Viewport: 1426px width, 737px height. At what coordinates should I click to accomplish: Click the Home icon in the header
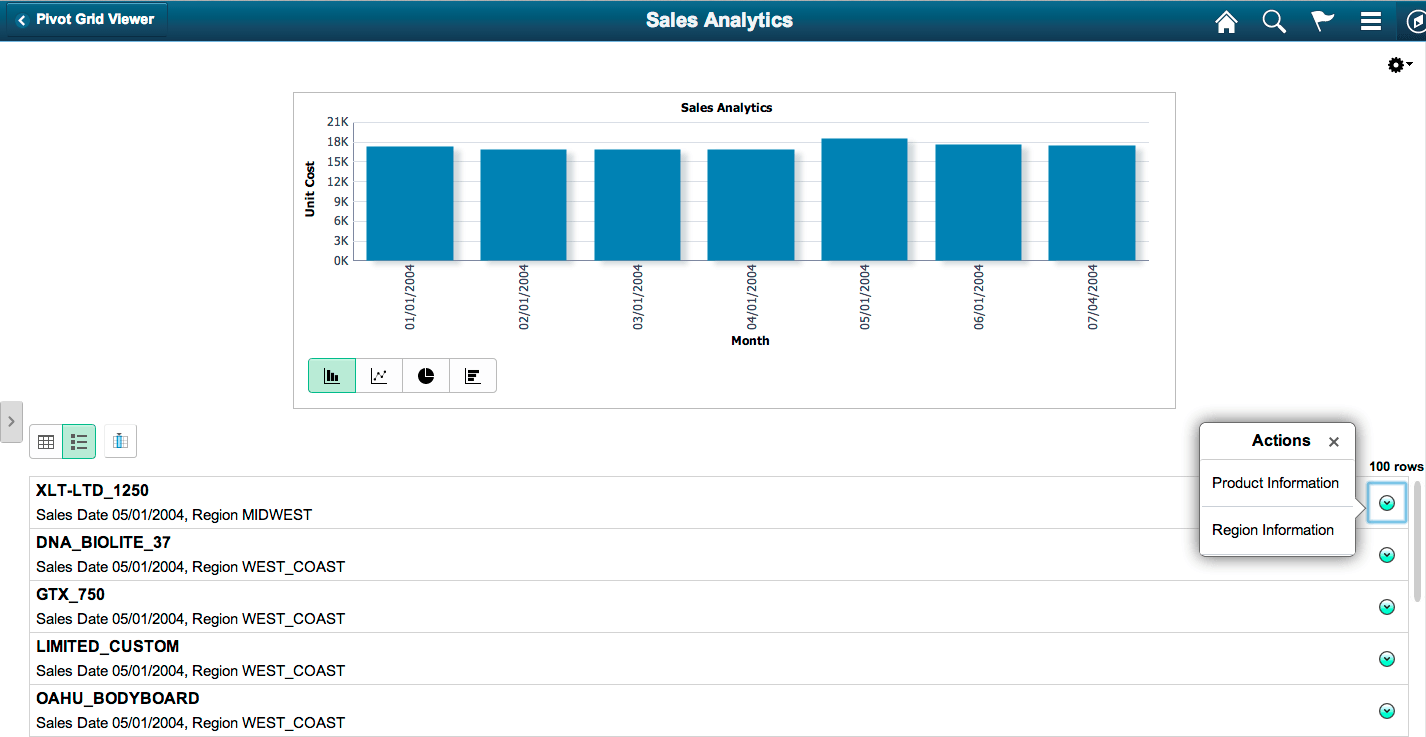[1226, 20]
